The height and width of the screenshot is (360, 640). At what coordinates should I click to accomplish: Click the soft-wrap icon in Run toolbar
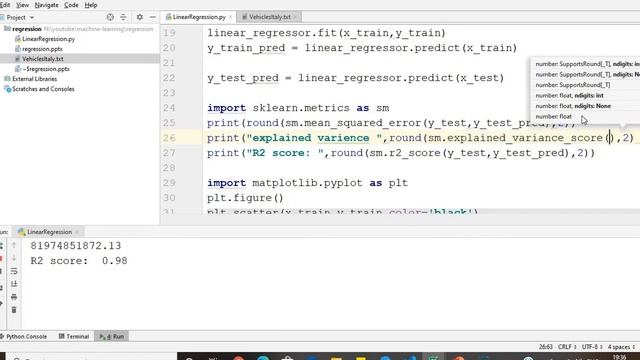click(14, 271)
